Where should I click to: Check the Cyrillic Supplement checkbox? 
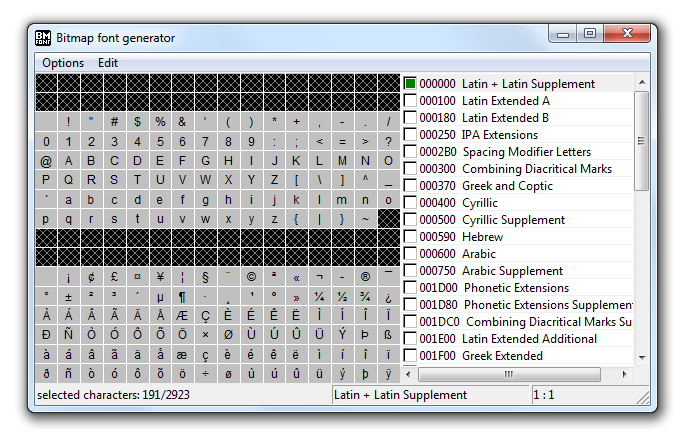click(x=410, y=219)
